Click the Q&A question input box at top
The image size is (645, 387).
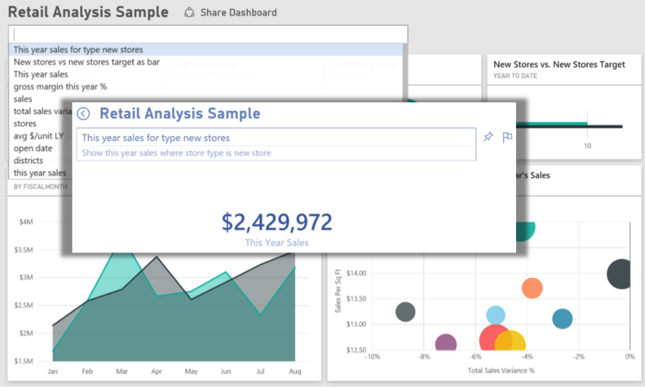click(208, 34)
